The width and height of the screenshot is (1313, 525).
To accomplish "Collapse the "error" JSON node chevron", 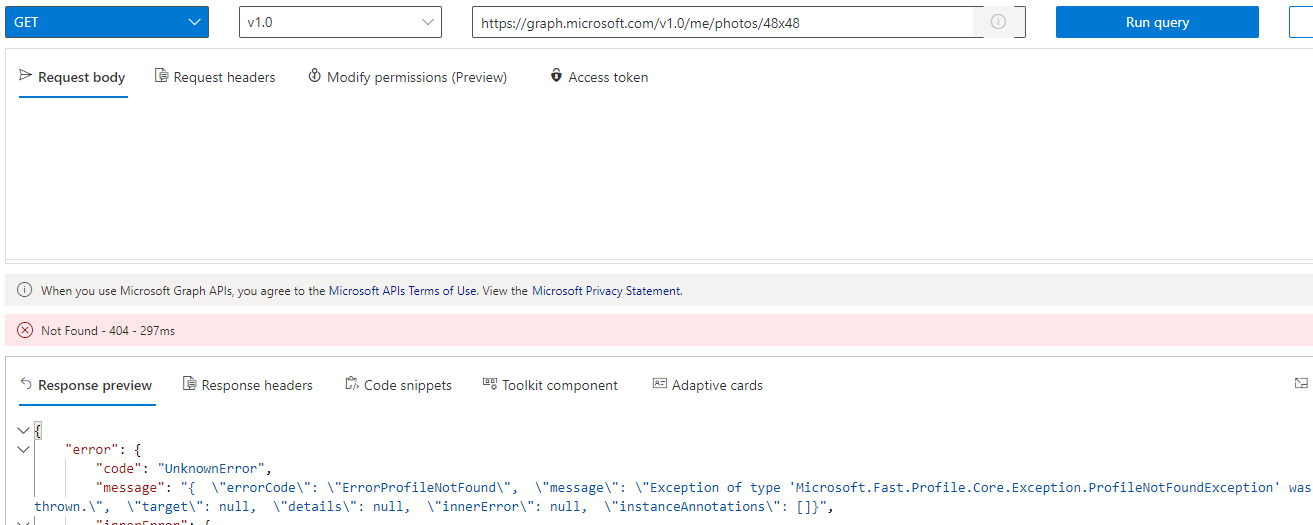I will [x=24, y=450].
